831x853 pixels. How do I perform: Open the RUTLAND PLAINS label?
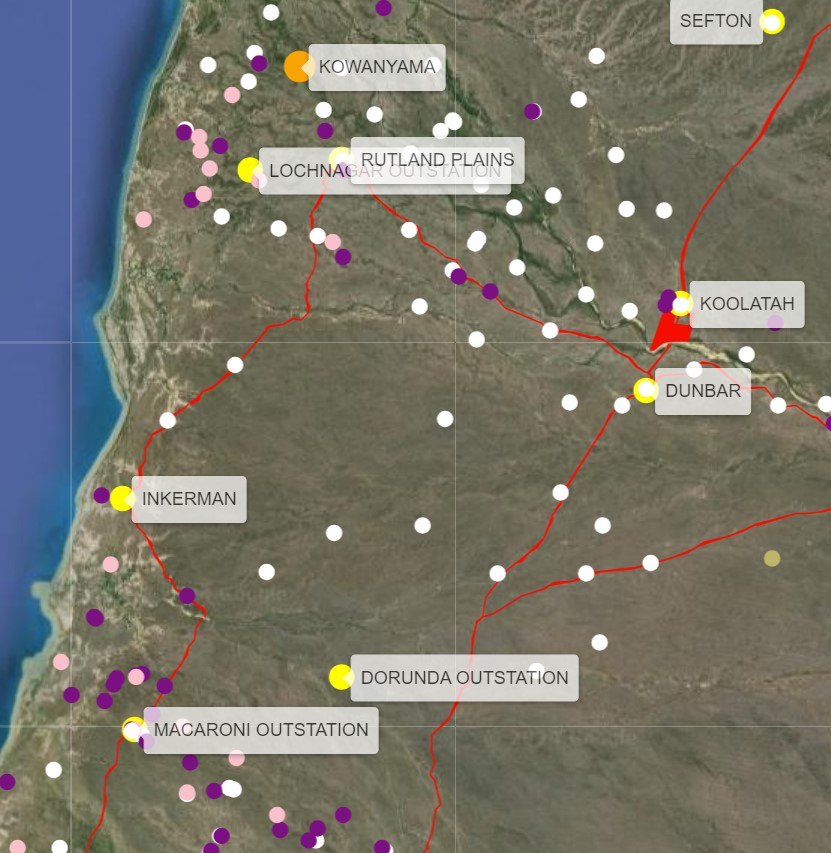437,160
